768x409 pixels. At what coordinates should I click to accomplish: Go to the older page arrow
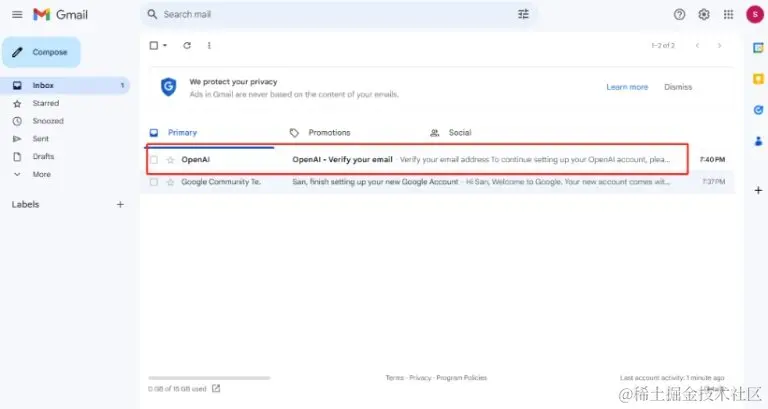pyautogui.click(x=720, y=46)
